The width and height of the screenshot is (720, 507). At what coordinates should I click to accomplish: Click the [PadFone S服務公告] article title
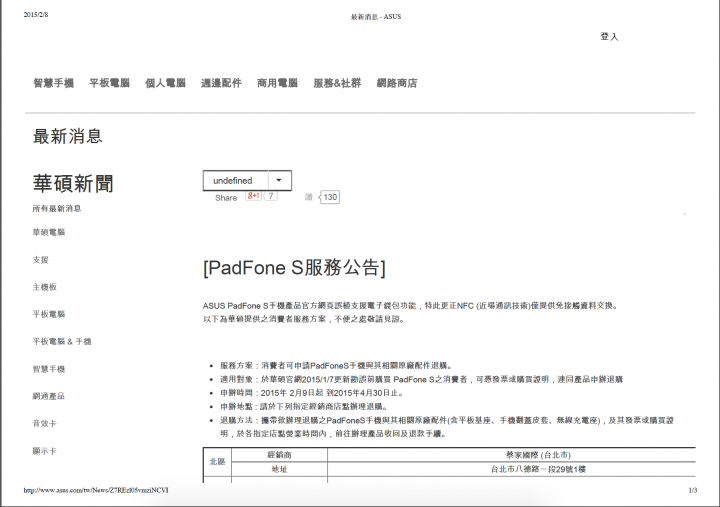294,268
